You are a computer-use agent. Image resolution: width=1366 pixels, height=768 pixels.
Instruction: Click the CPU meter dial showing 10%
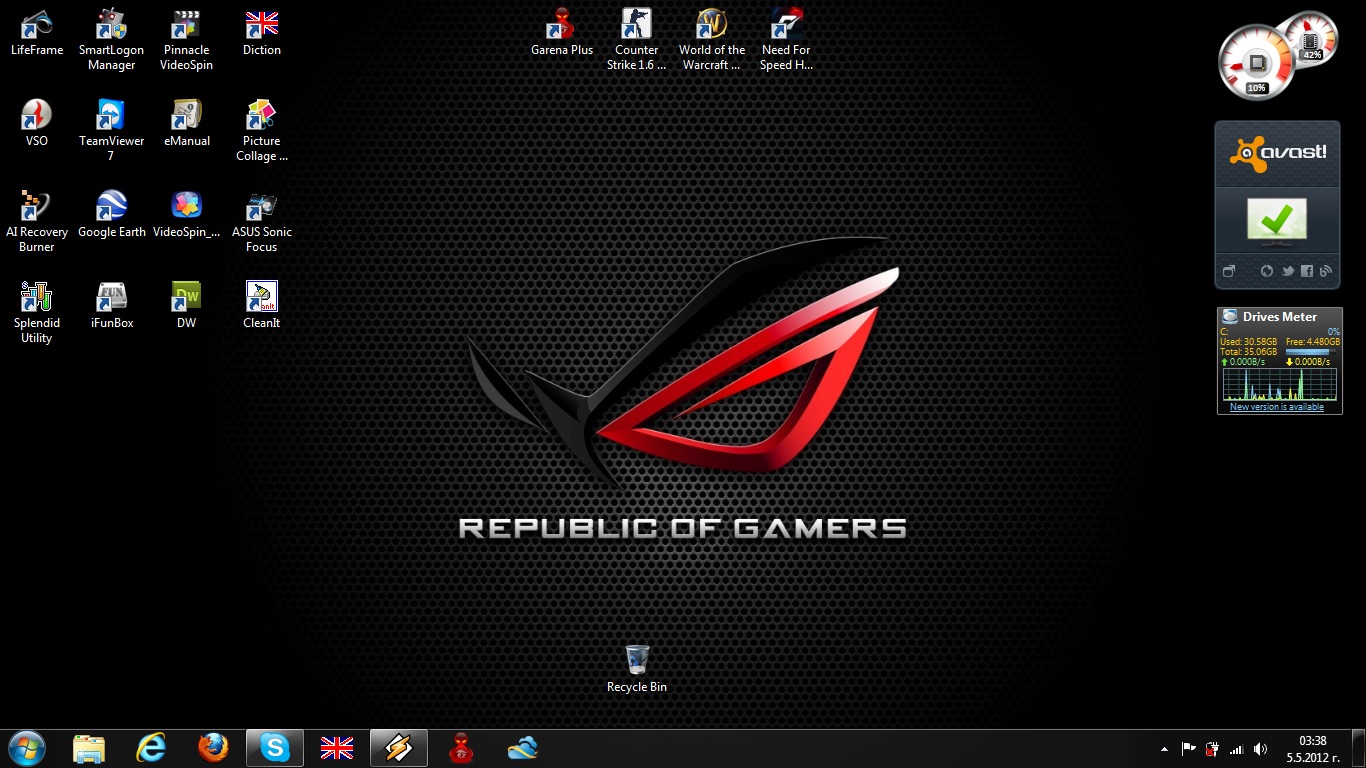1257,62
